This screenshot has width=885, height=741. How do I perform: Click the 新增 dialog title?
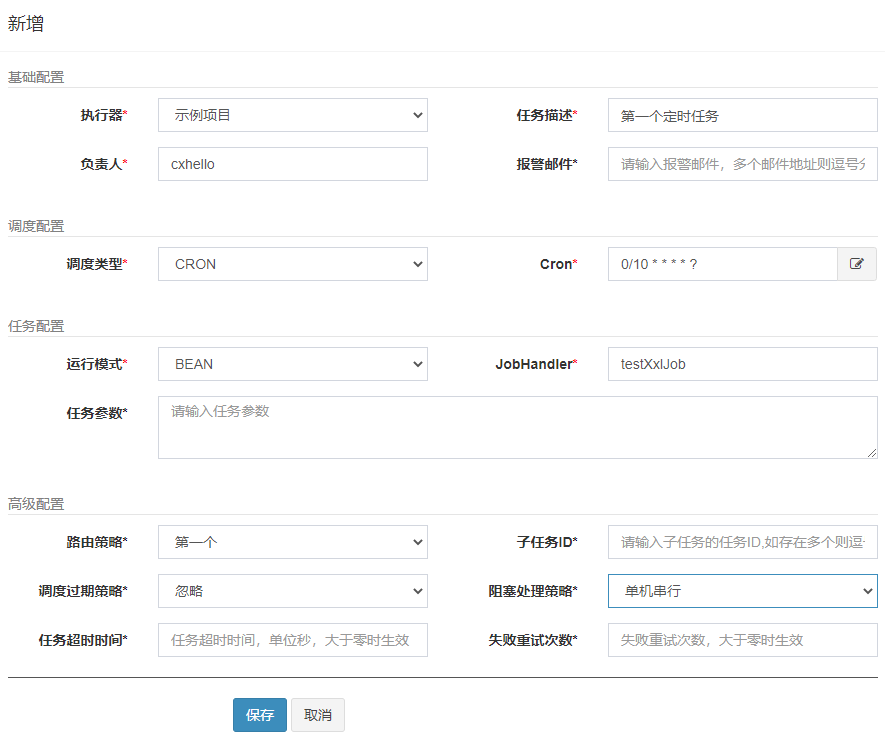point(25,24)
